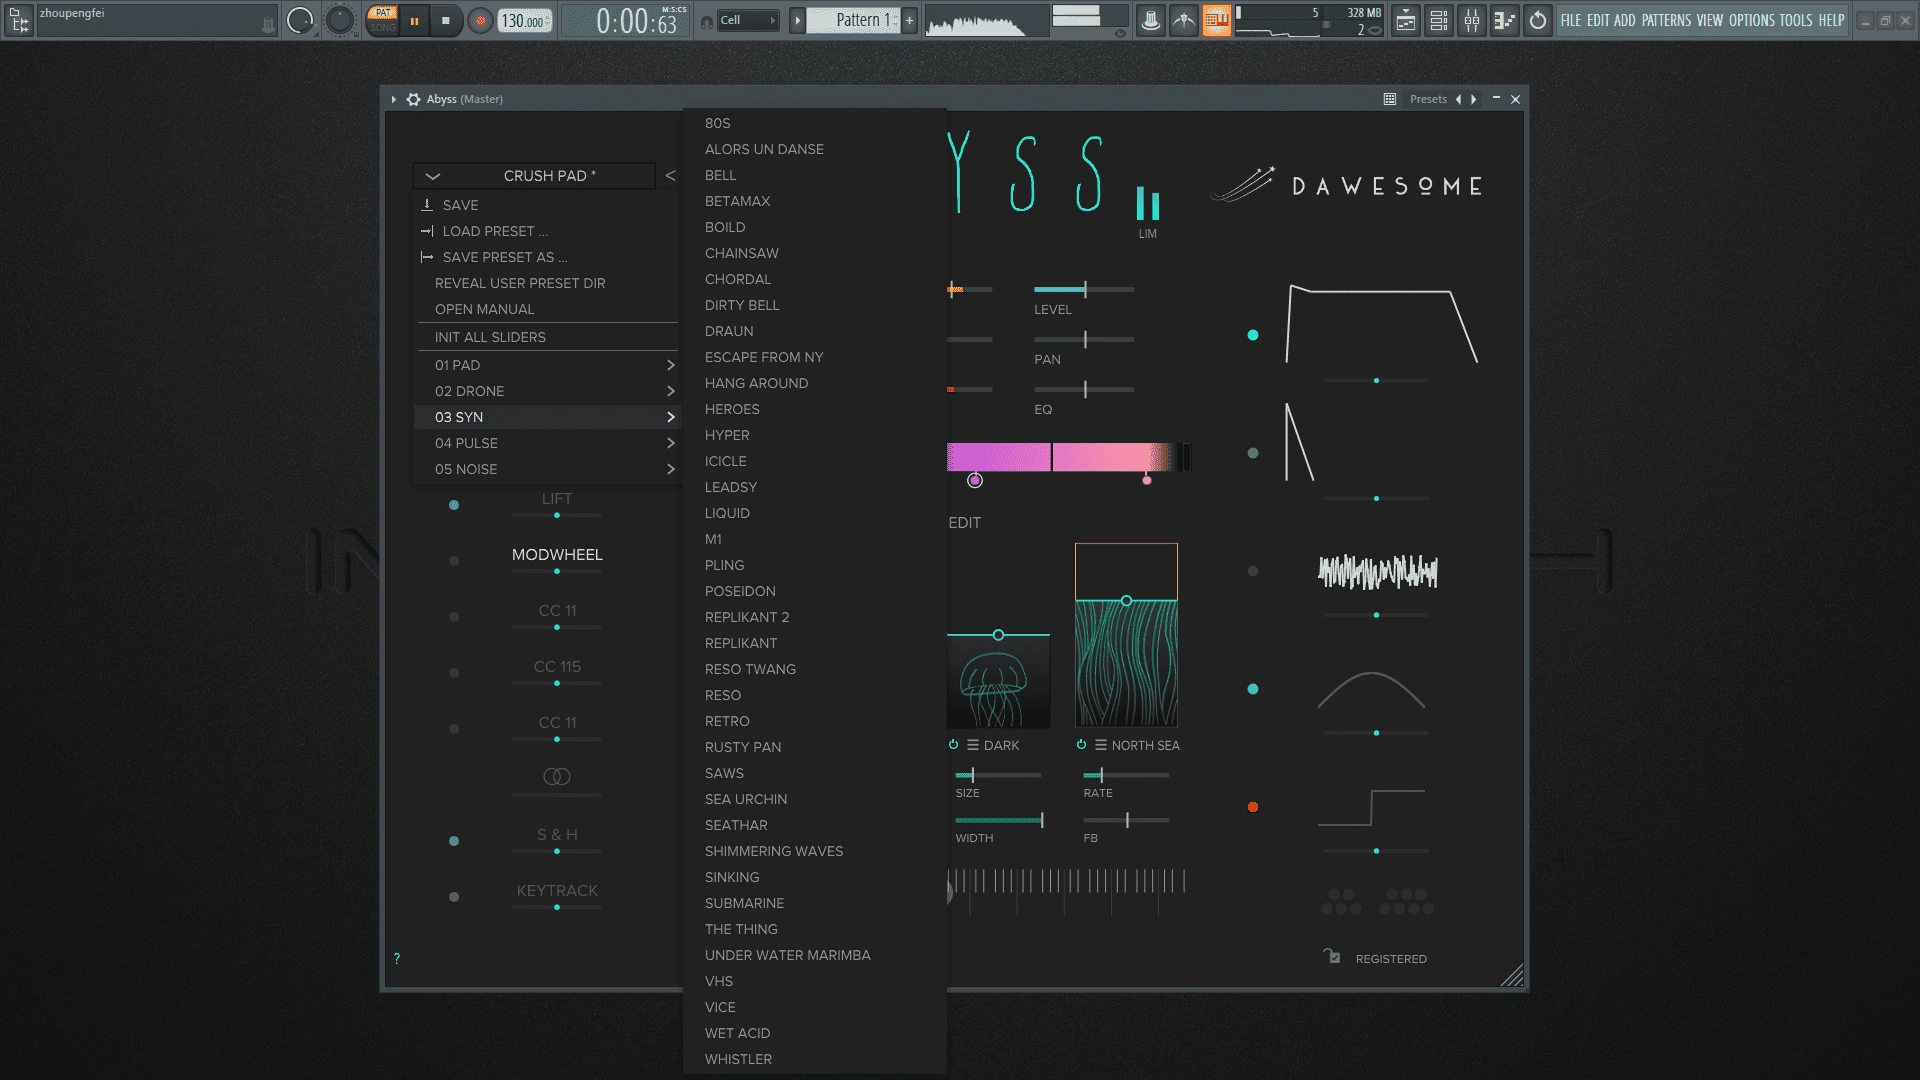Click REVEAL USER PRESET DIR
Viewport: 1920px width, 1080px height.
(x=520, y=283)
